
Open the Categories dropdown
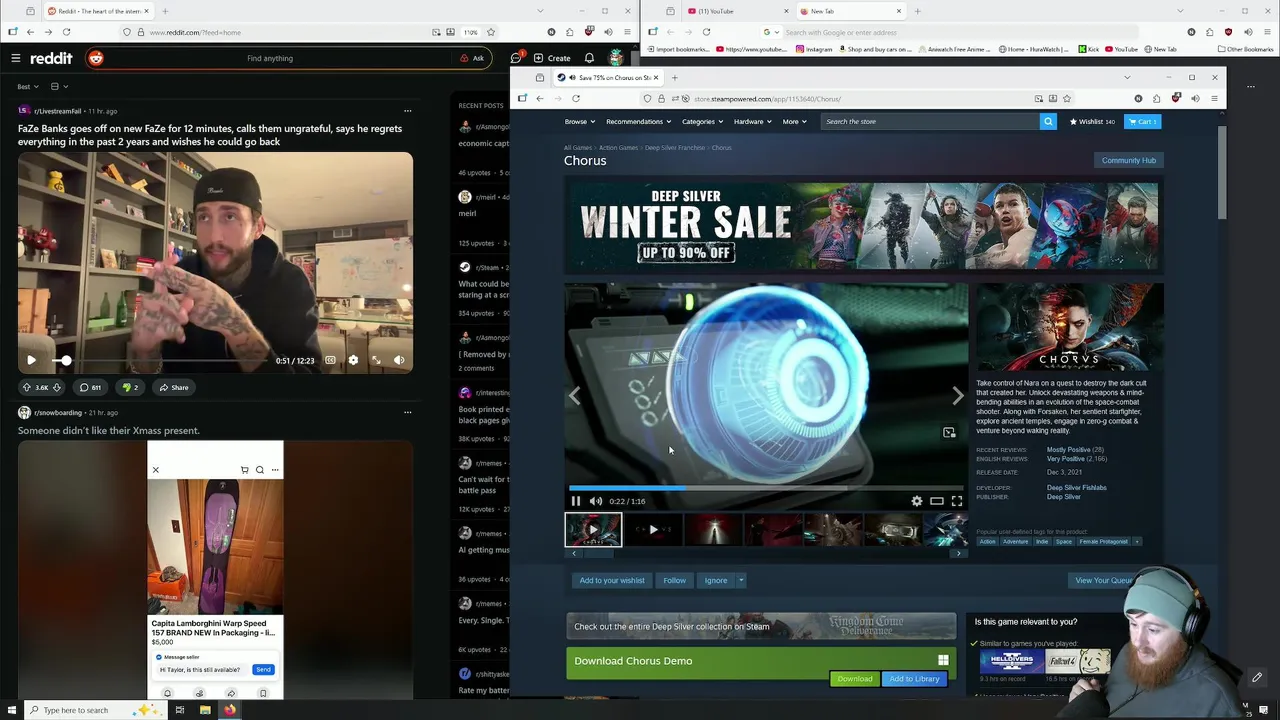(703, 121)
